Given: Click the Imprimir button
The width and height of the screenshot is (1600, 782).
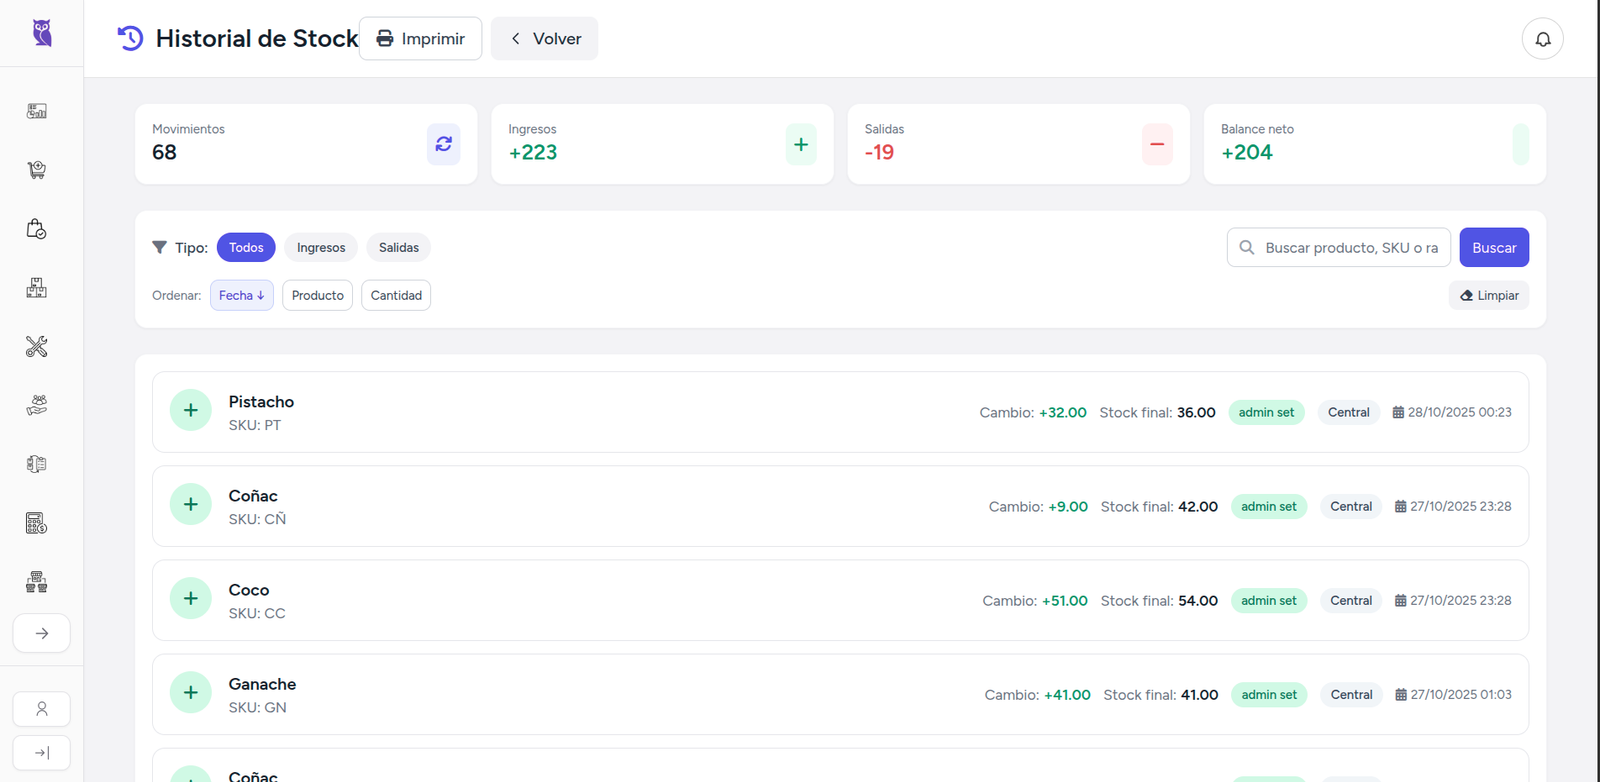Looking at the screenshot, I should (420, 39).
